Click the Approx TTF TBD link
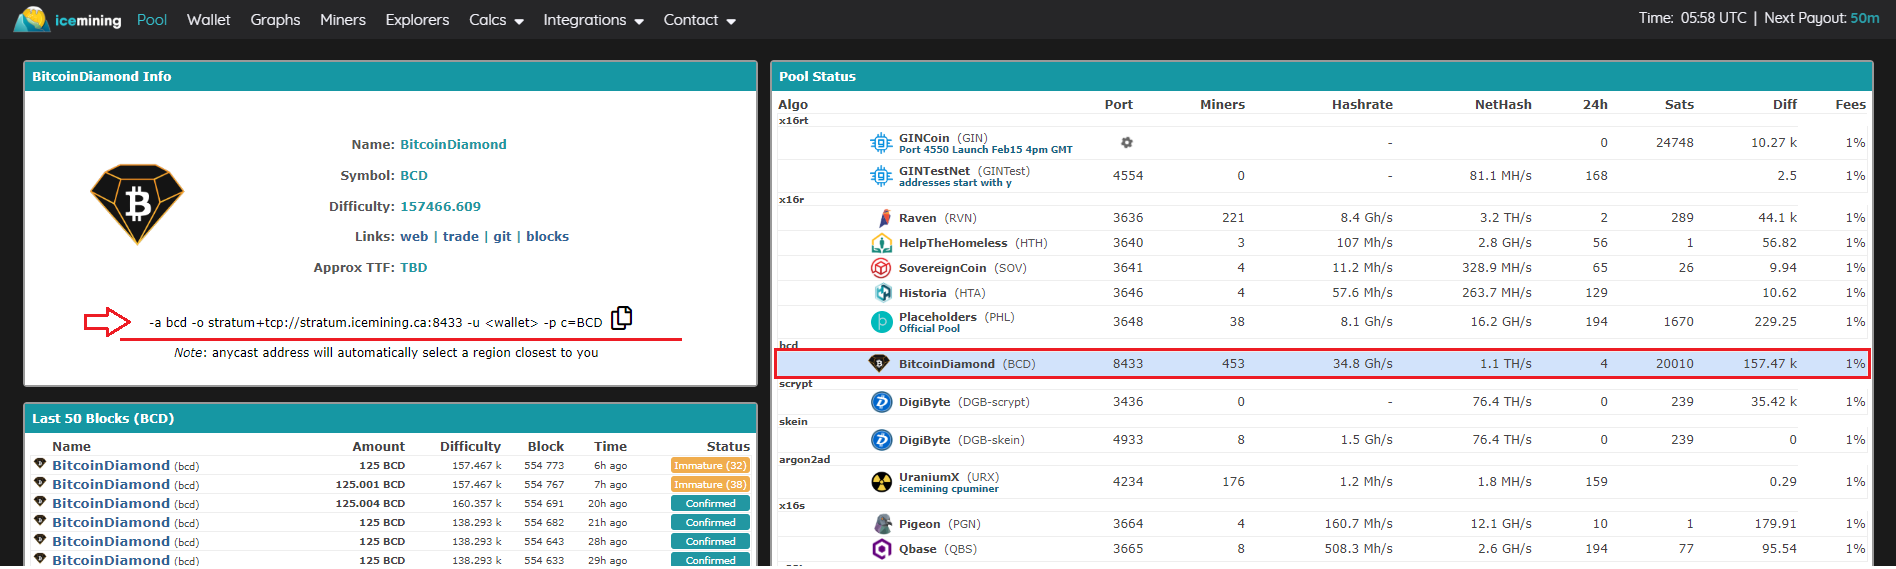Image resolution: width=1896 pixels, height=569 pixels. tap(414, 268)
